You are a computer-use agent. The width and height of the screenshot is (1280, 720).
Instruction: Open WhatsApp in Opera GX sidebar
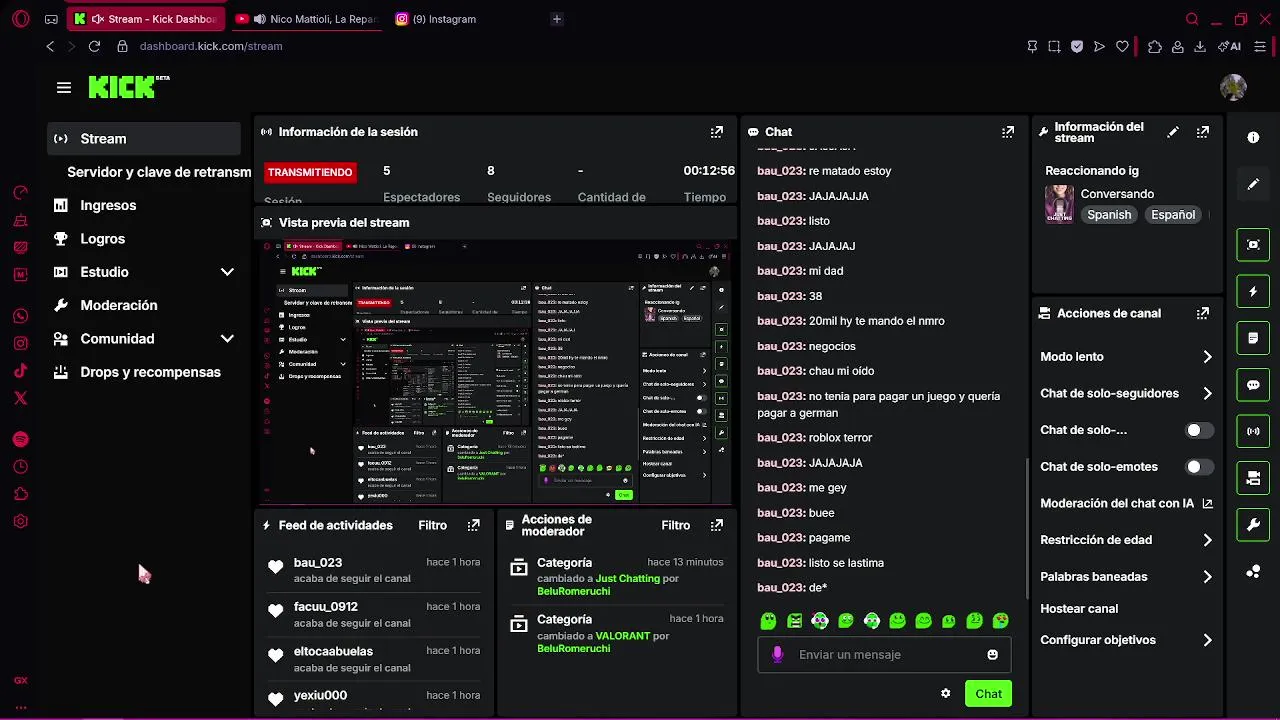(20, 317)
